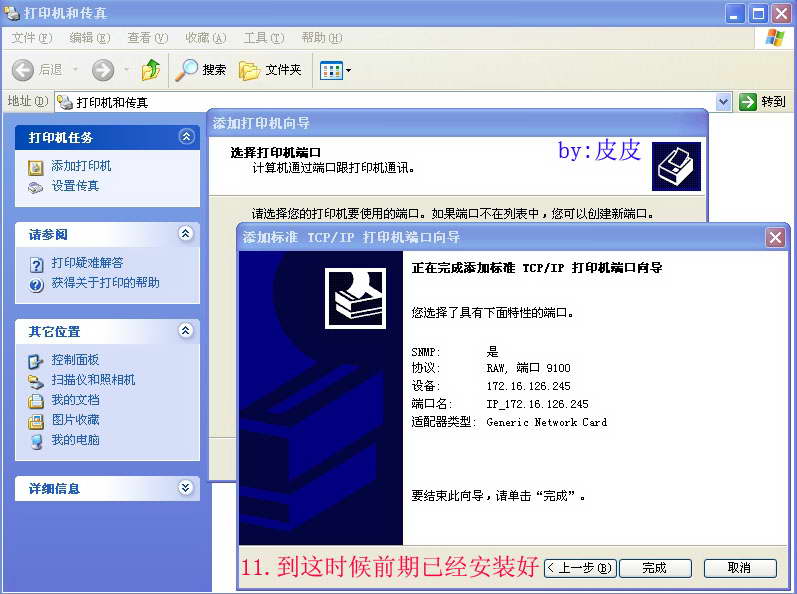Click the 设置传真 fax icon
The image size is (797, 594).
coord(36,187)
